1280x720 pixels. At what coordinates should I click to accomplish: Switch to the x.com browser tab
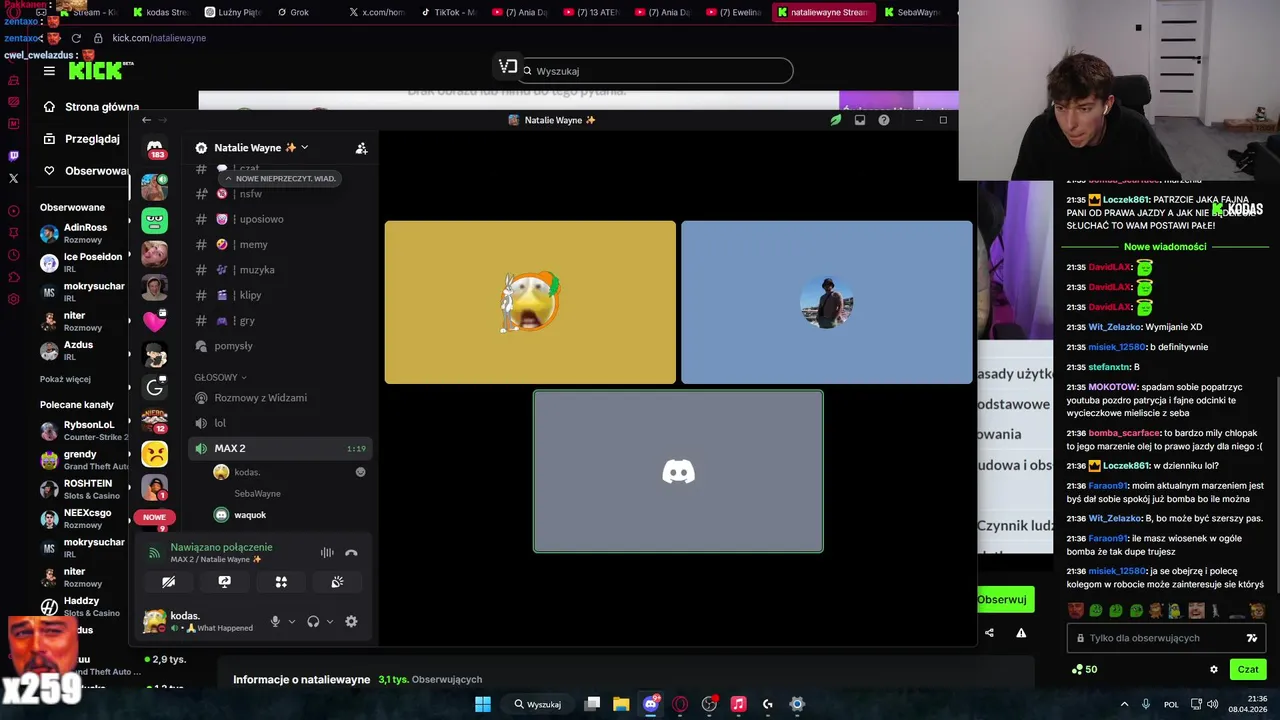[x=376, y=12]
